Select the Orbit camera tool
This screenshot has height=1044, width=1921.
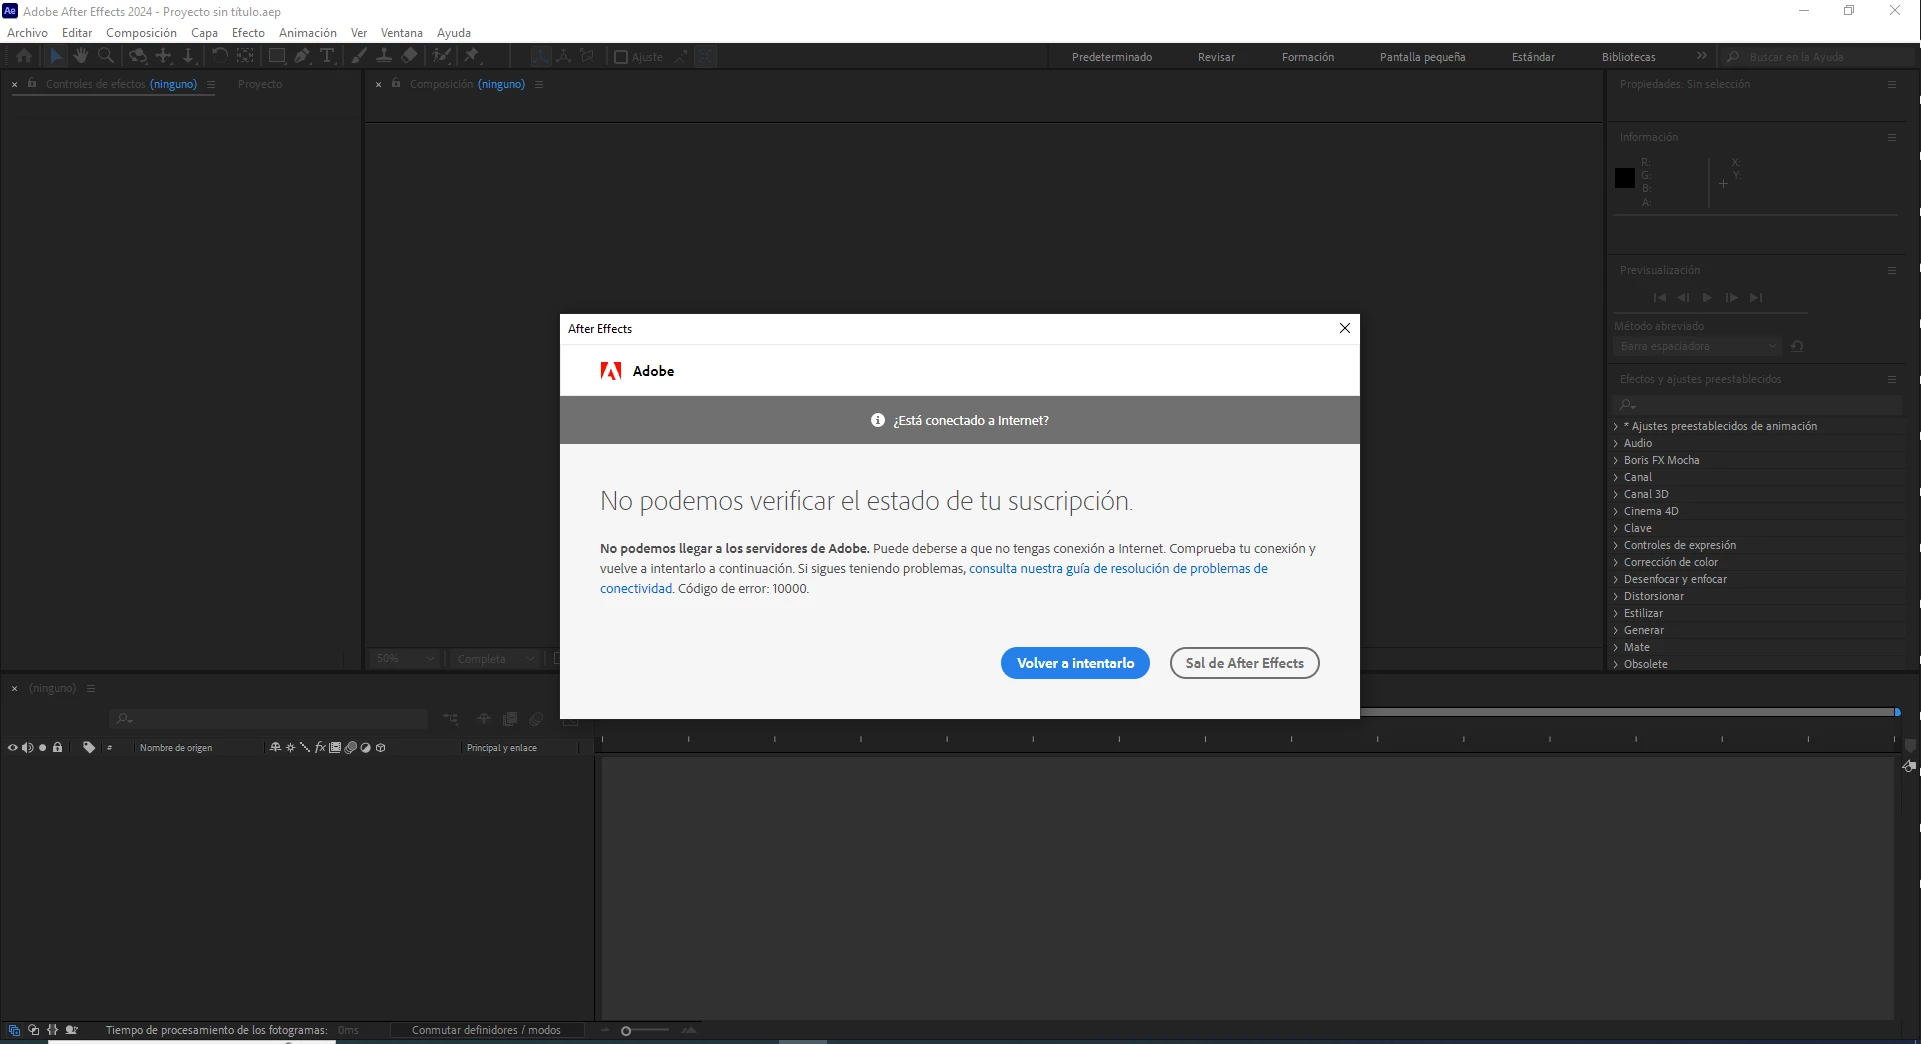tap(138, 56)
